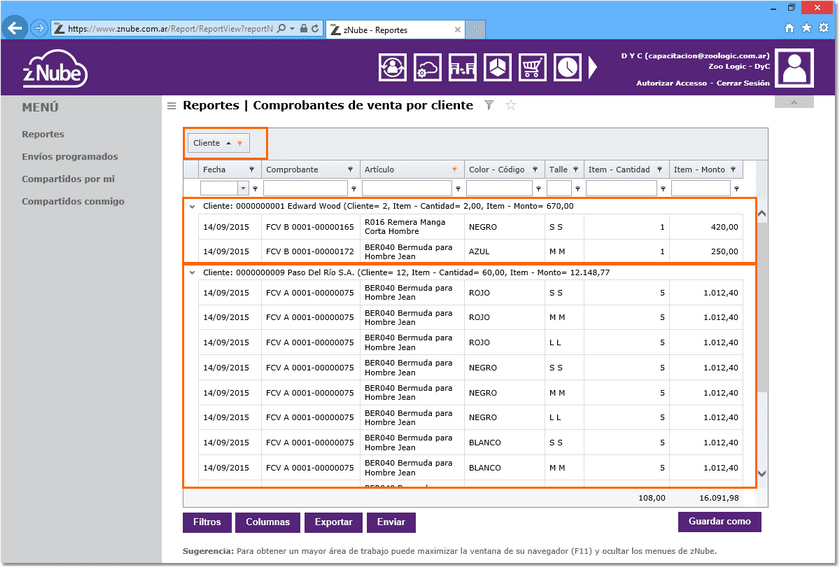
Task: Open browser favorites star icon
Action: 806,28
